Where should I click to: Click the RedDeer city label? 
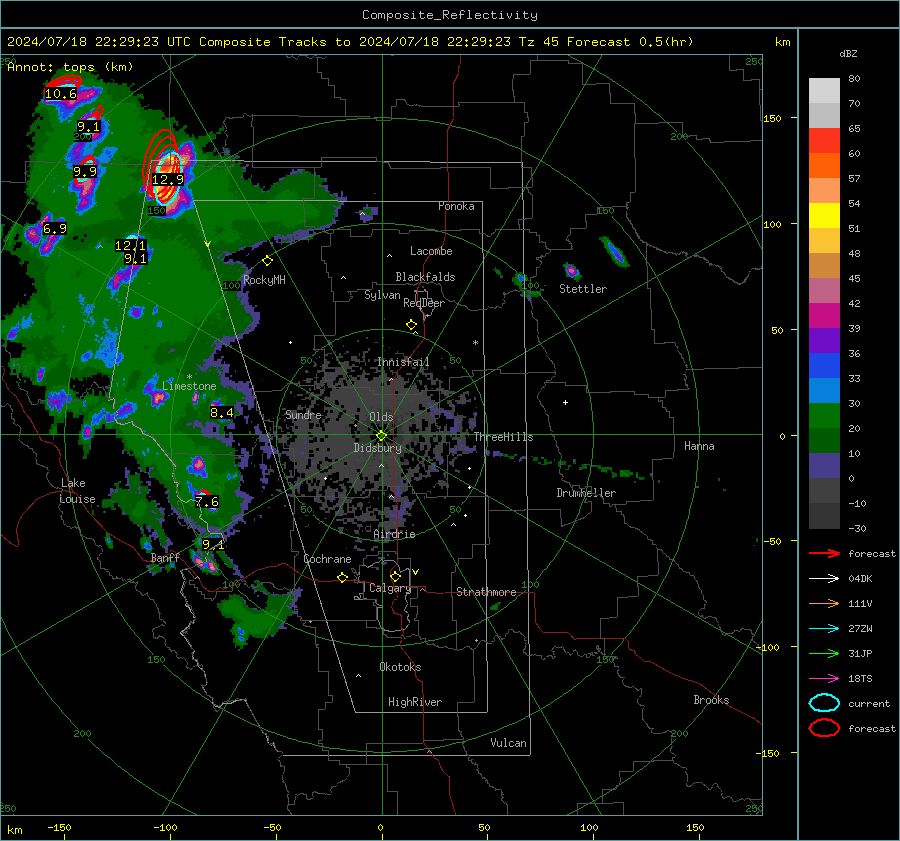[x=424, y=303]
